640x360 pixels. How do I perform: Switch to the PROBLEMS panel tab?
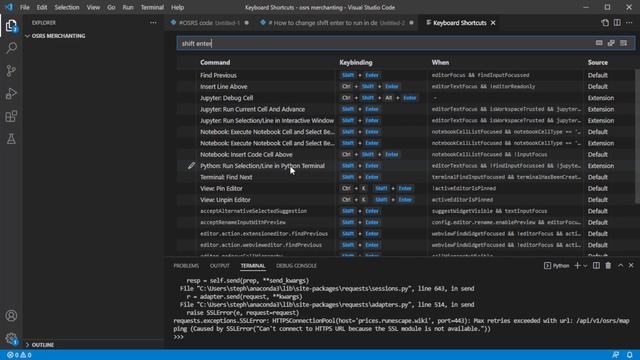(186, 266)
